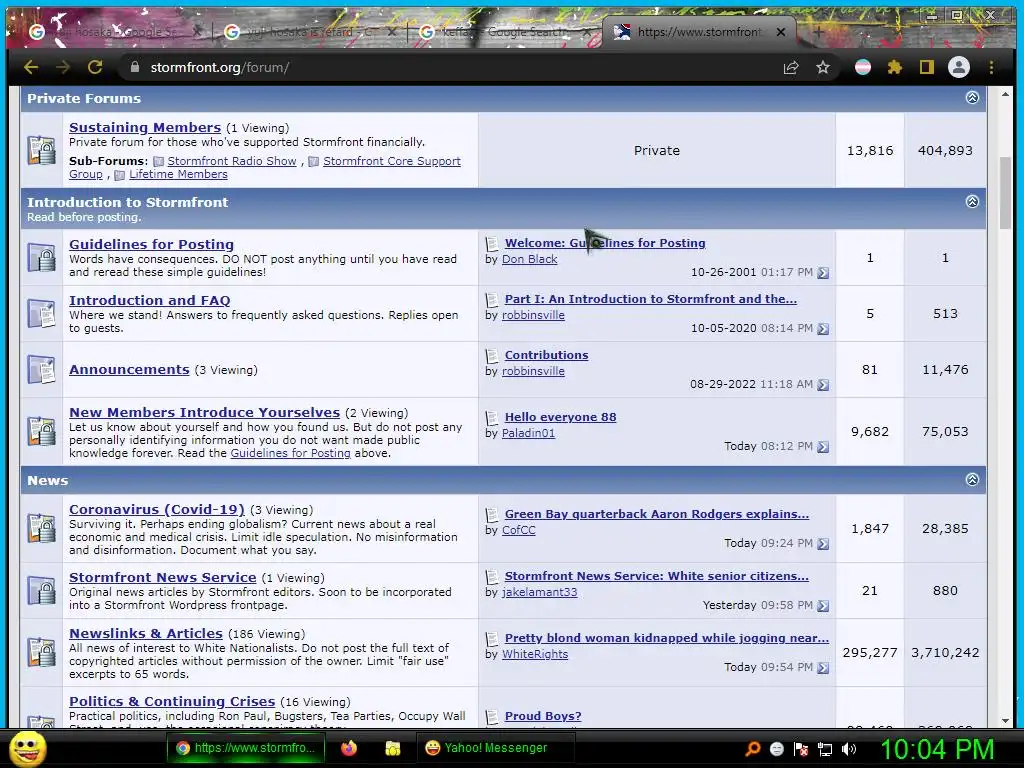Reload the page with the refresh icon
This screenshot has height=768, width=1024.
95,67
